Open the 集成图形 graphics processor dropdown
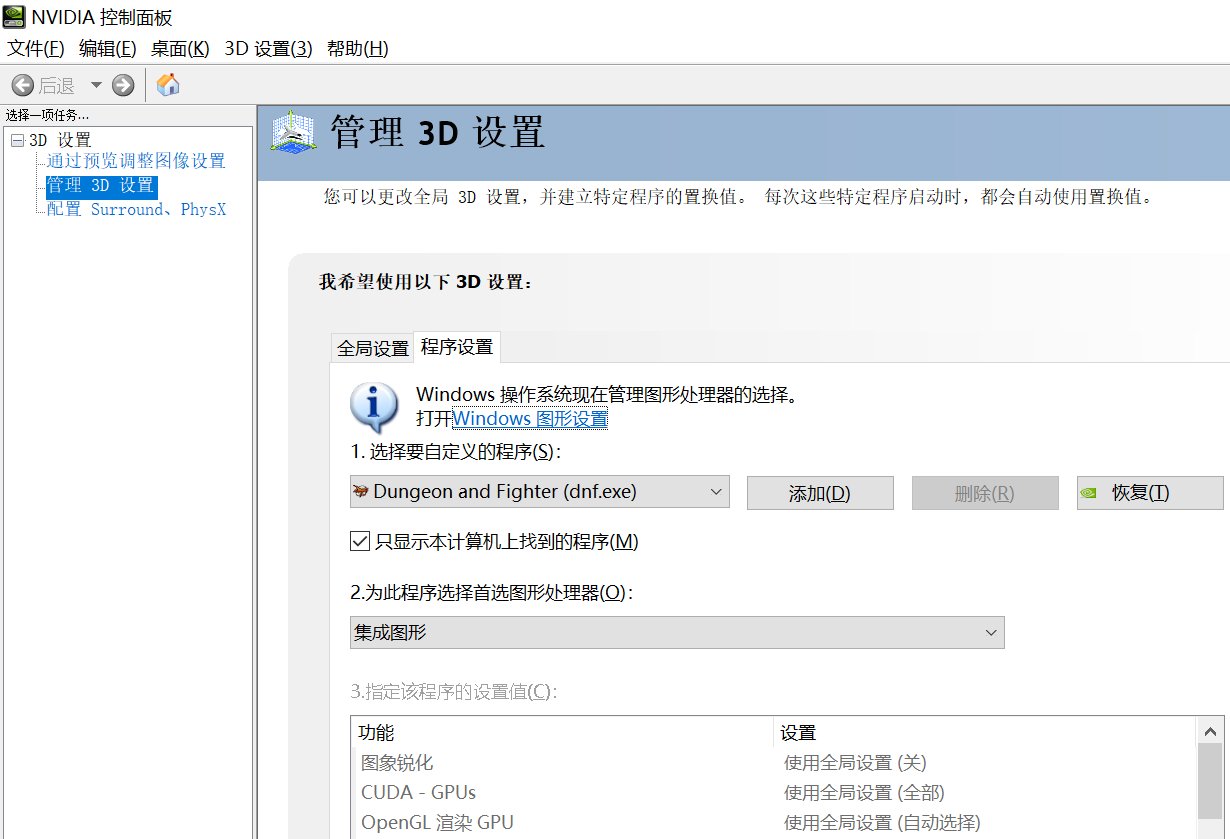 [677, 632]
